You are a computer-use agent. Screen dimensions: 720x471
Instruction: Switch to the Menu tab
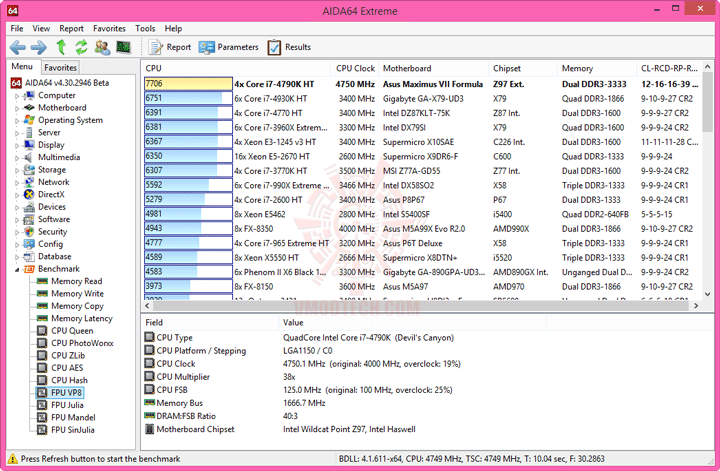coord(22,67)
